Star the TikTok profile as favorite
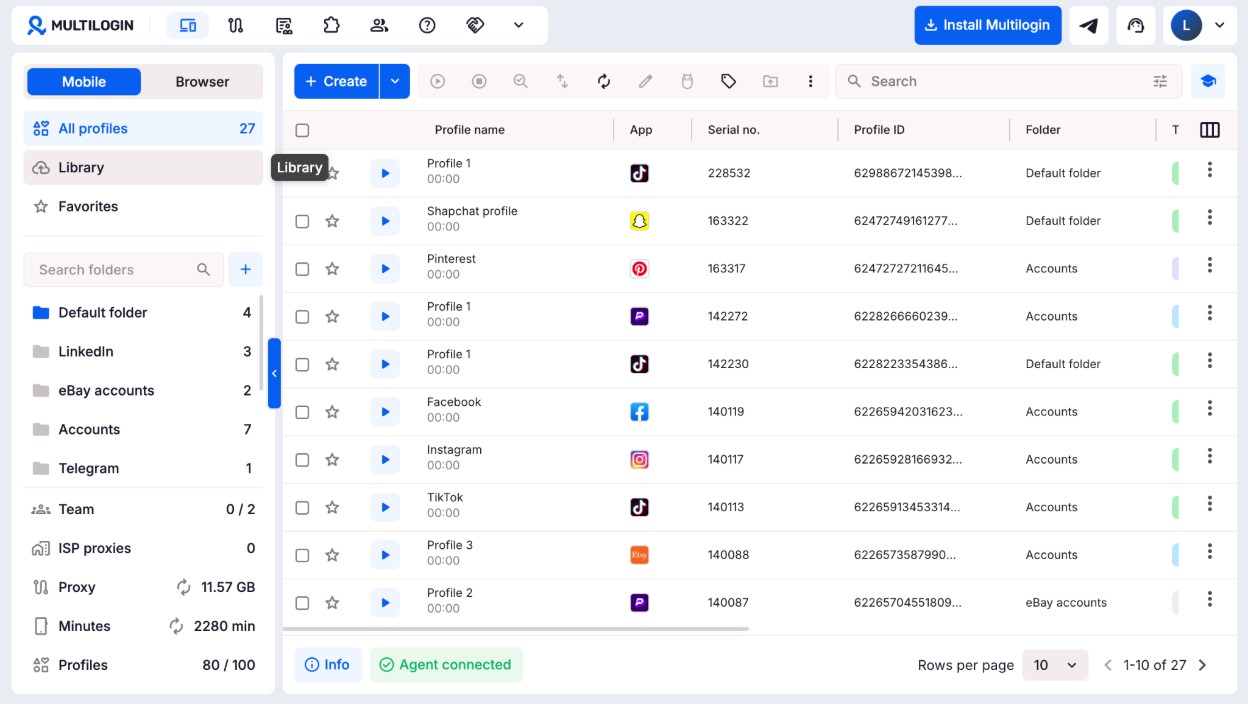Image resolution: width=1248 pixels, height=707 pixels. click(332, 507)
